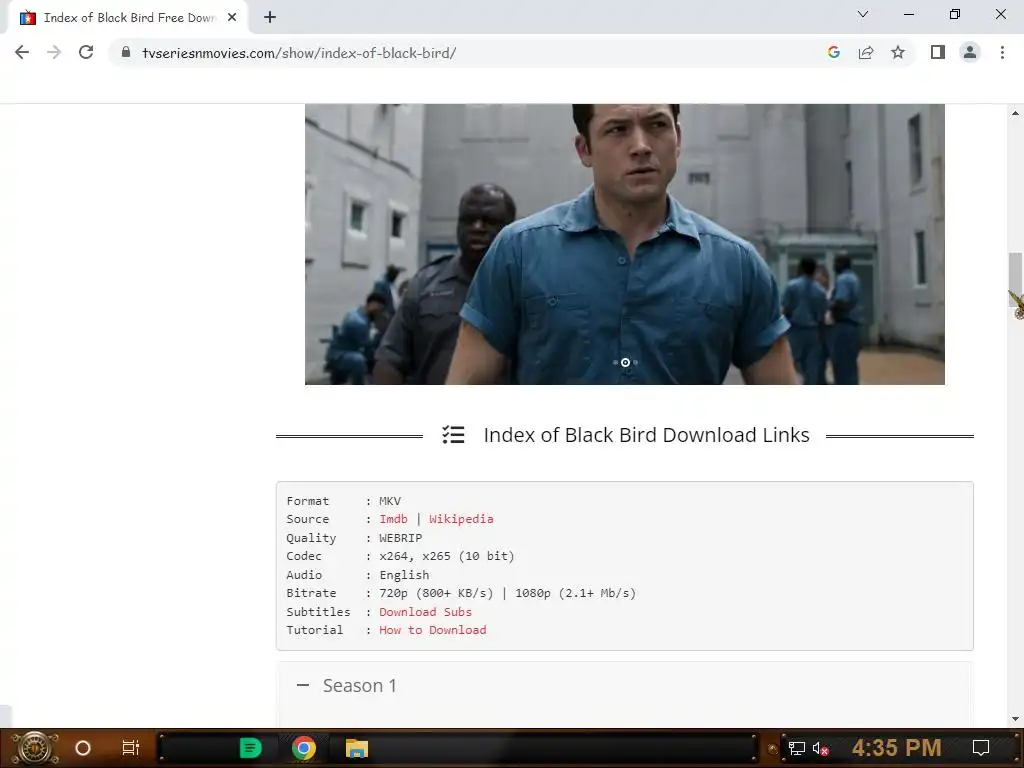
Task: Open the How to Download tutorial
Action: click(432, 630)
